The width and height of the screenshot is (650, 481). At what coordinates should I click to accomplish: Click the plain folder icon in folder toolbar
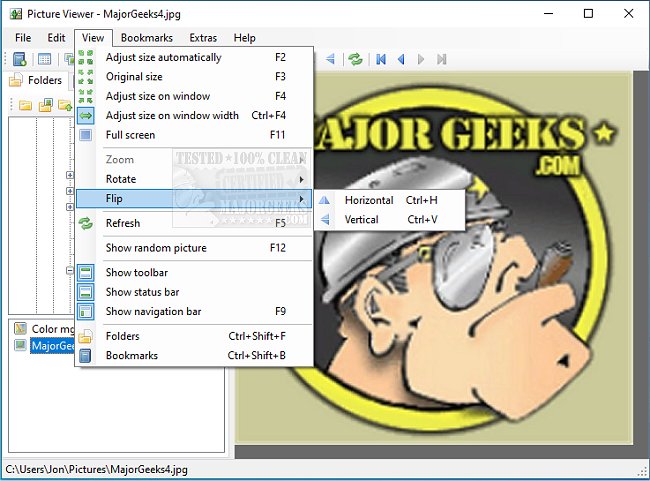coord(25,105)
